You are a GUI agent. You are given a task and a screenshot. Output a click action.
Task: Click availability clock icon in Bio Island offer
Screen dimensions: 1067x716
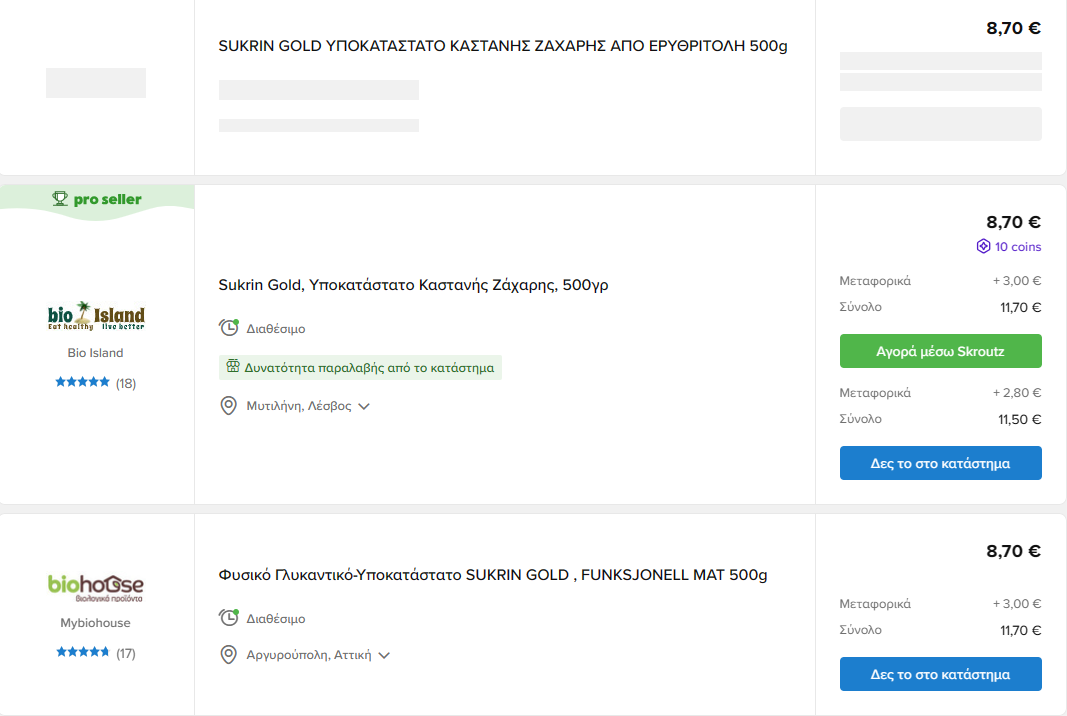pyautogui.click(x=229, y=327)
